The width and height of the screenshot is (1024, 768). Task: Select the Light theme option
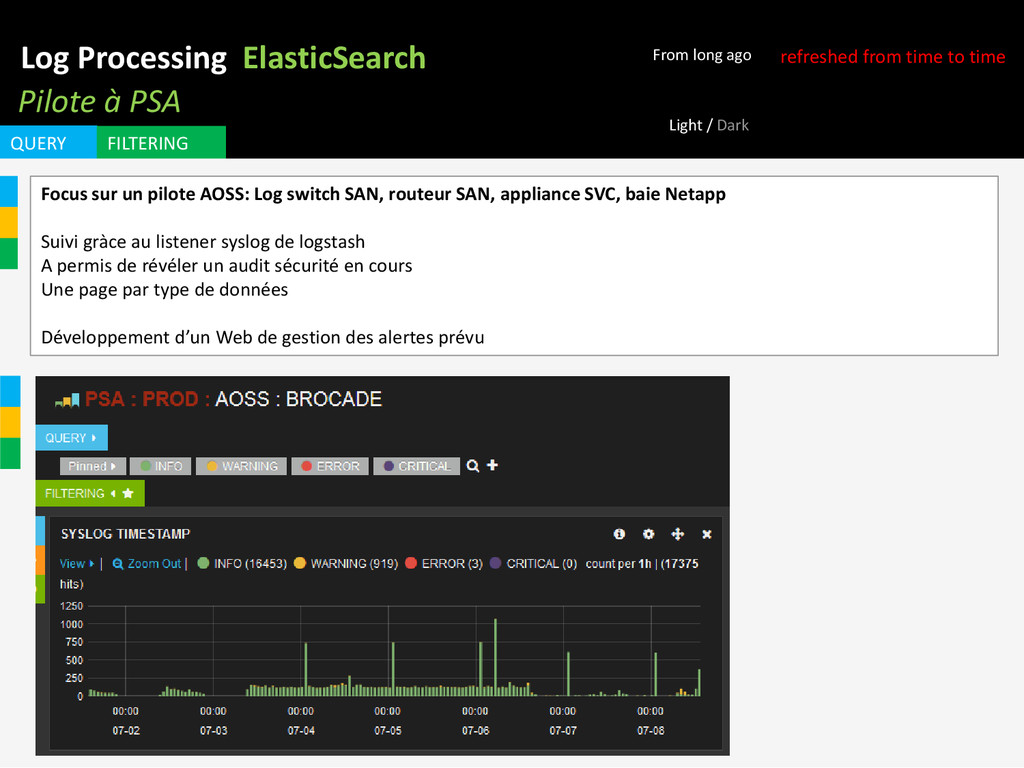point(684,125)
